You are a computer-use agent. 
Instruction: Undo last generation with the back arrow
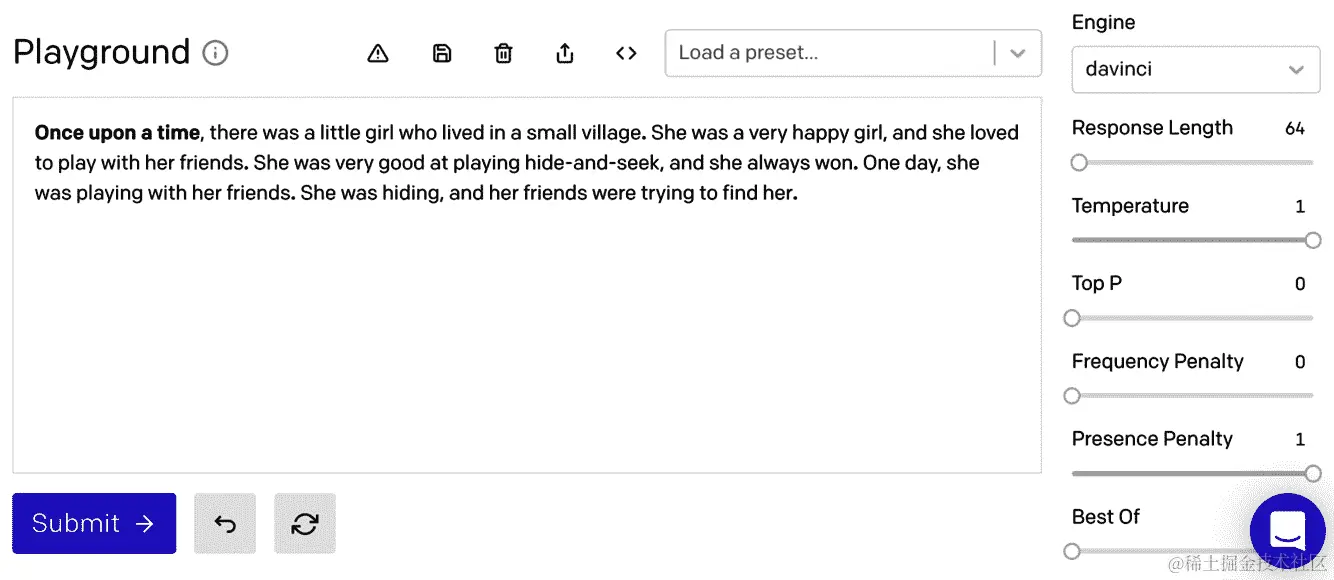pyautogui.click(x=225, y=523)
